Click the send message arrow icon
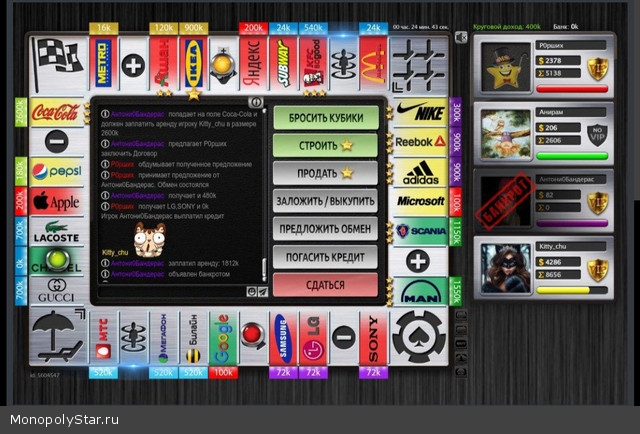This screenshot has height=434, width=640. [263, 292]
